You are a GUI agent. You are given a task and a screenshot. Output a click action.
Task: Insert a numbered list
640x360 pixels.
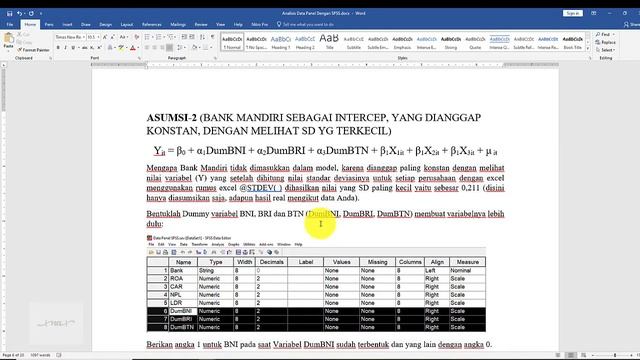[x=160, y=37]
